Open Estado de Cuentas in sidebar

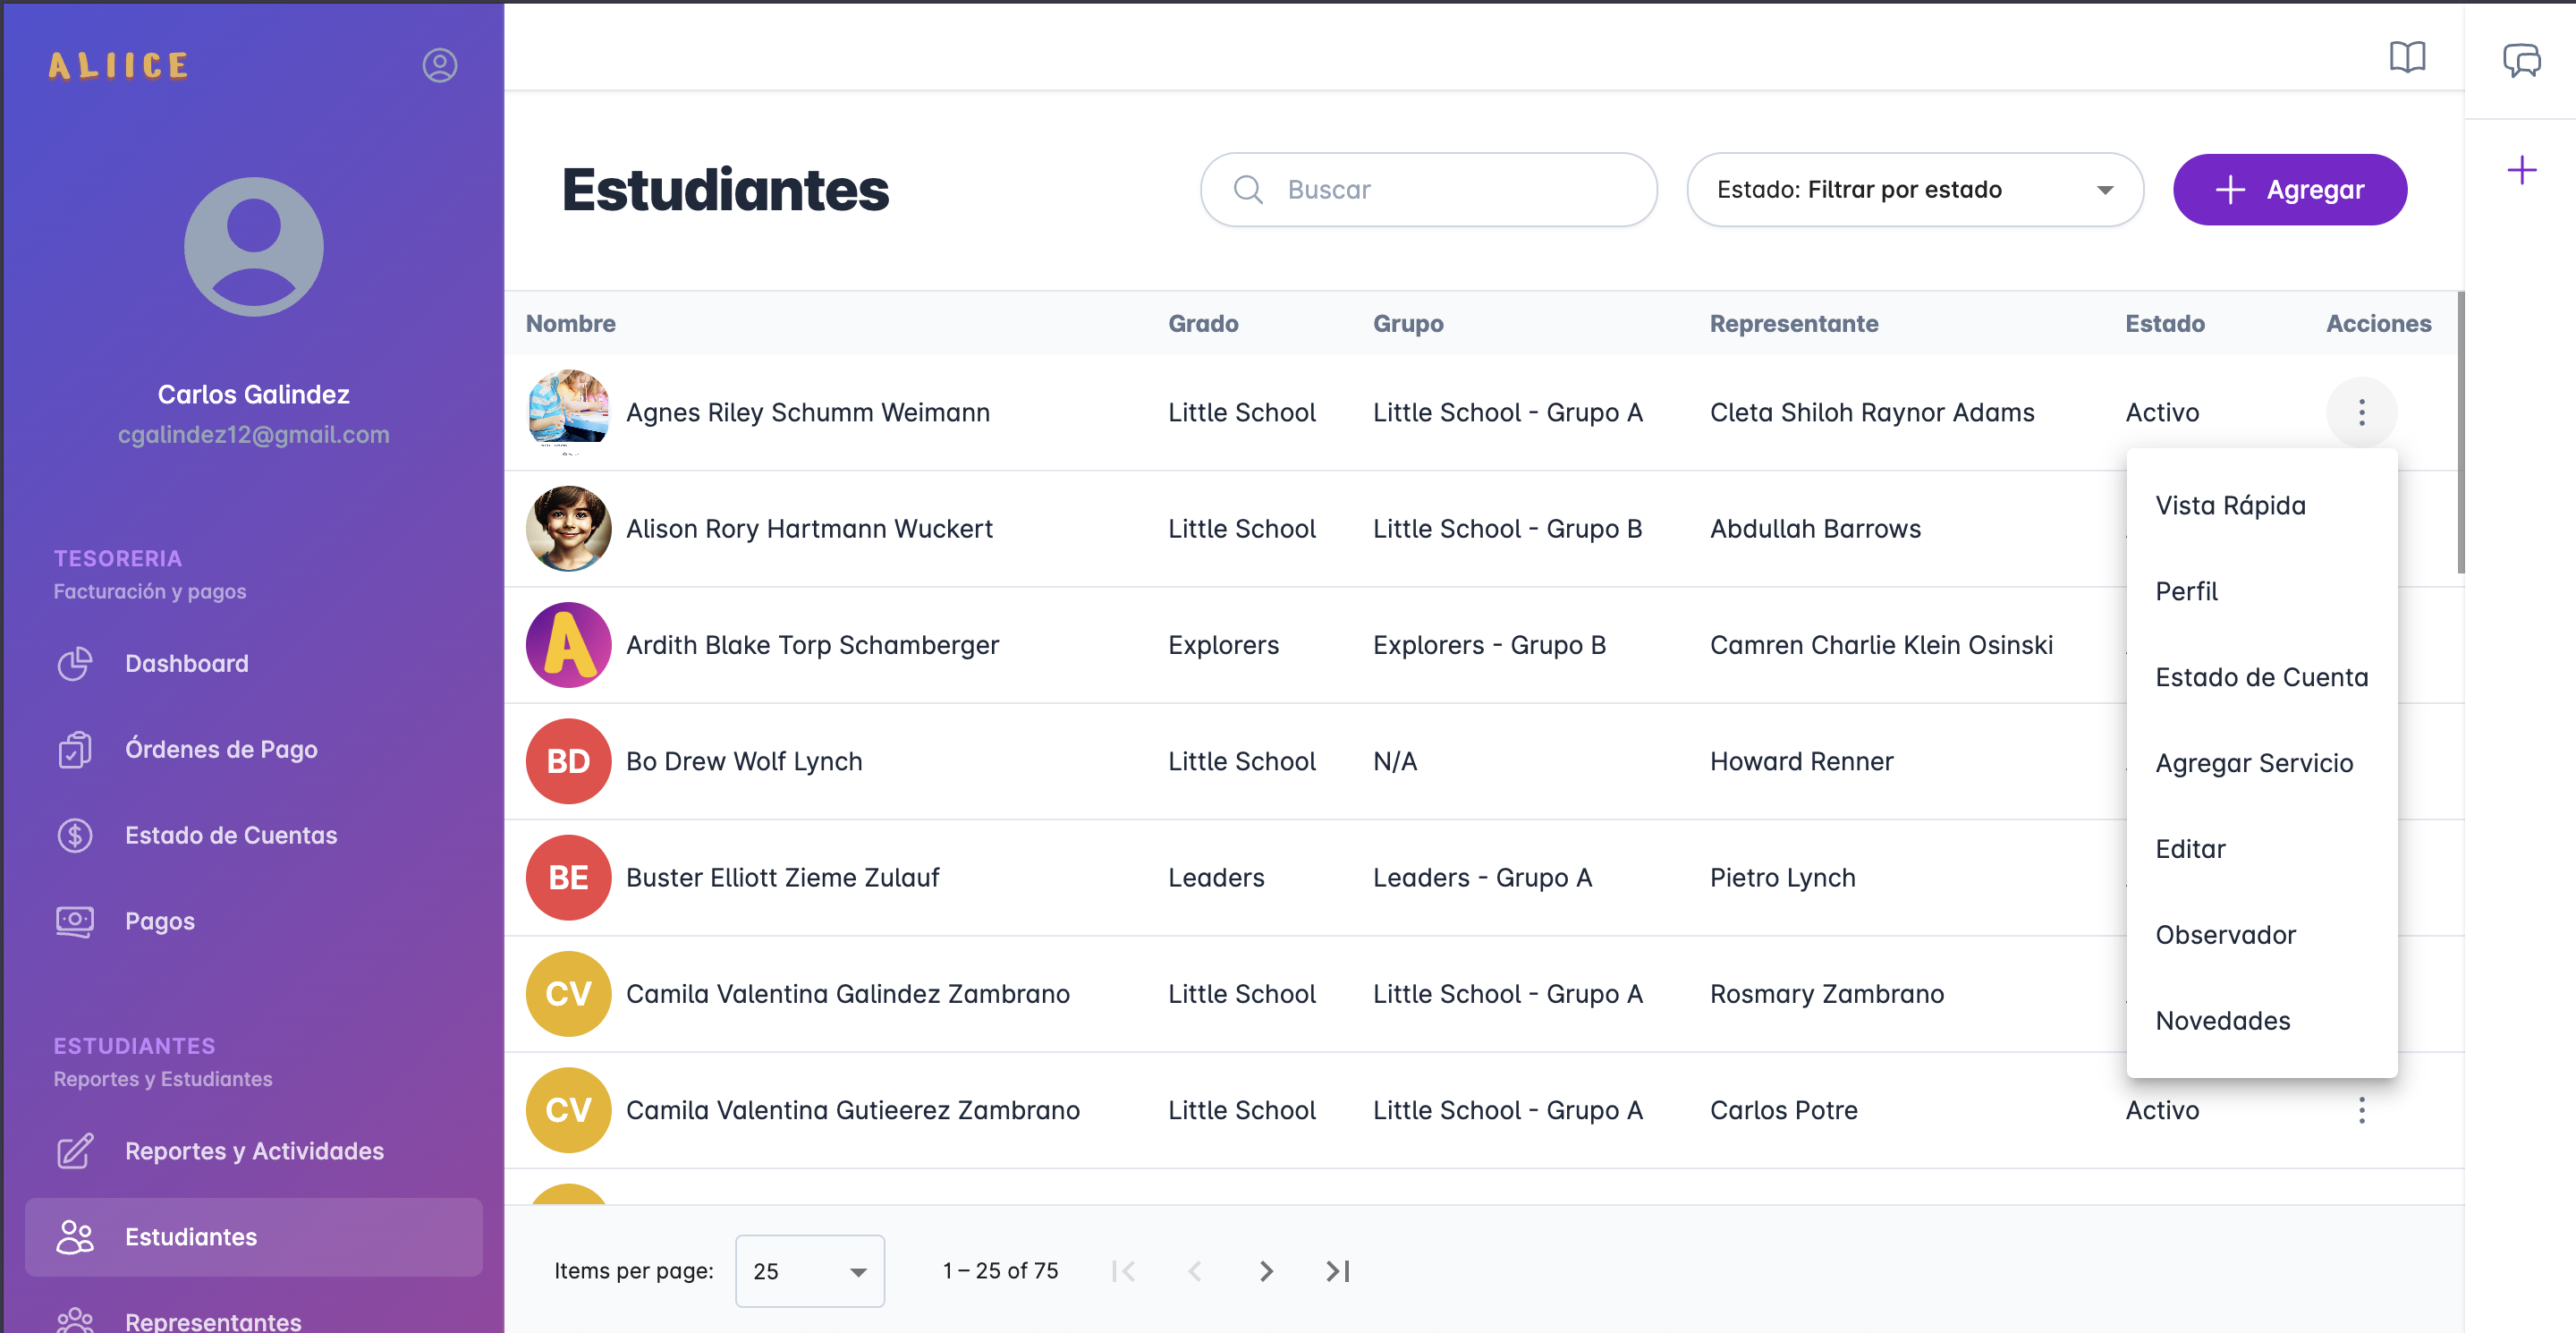click(x=230, y=835)
